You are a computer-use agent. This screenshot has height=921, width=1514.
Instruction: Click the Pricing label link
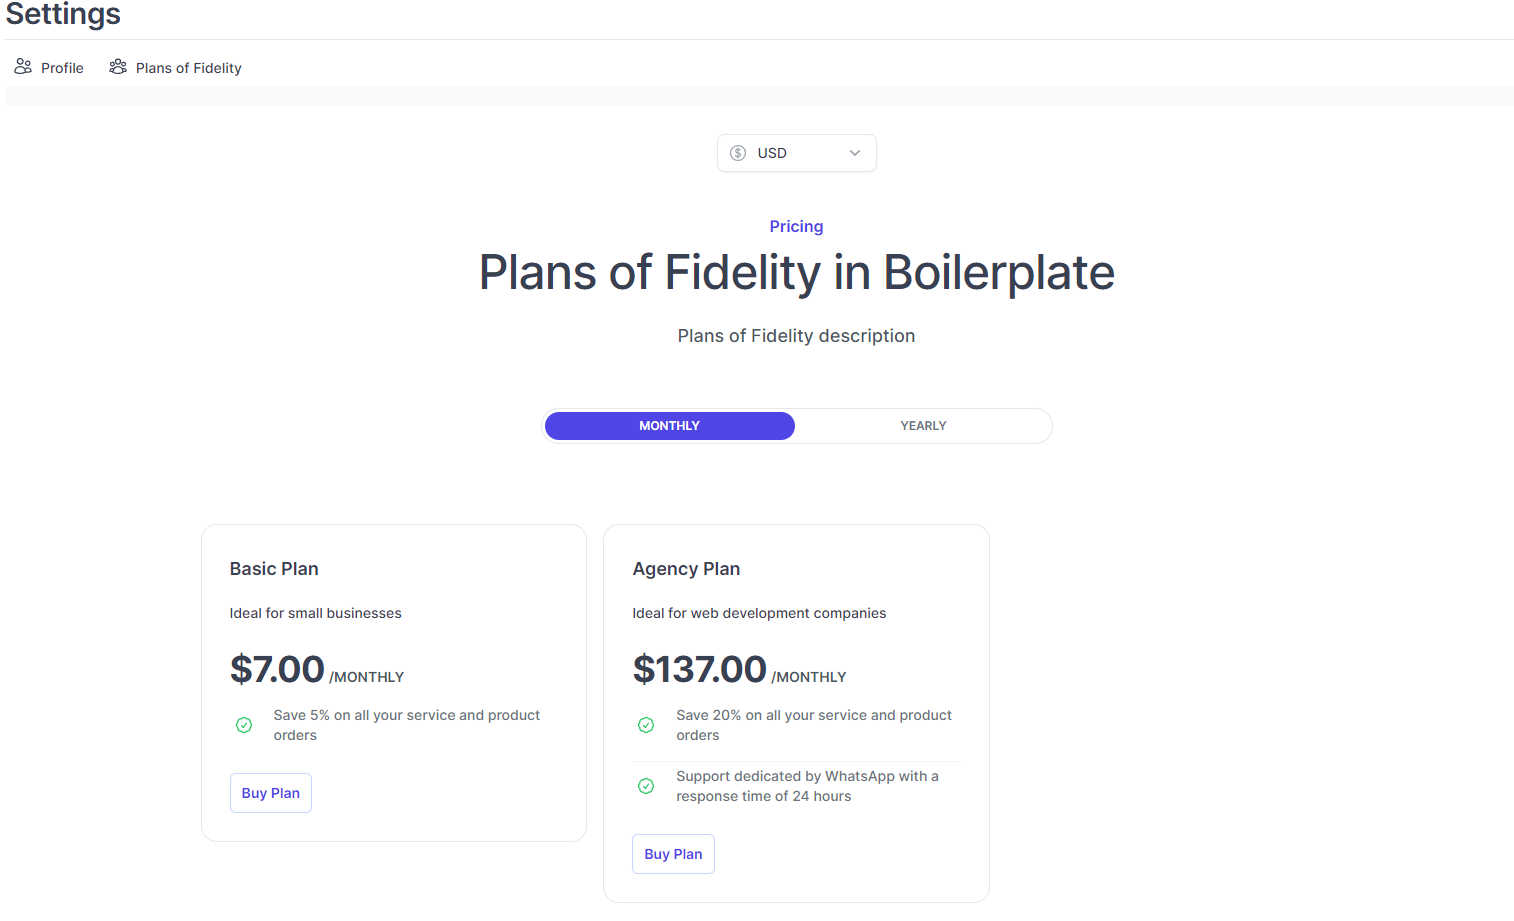pos(796,227)
